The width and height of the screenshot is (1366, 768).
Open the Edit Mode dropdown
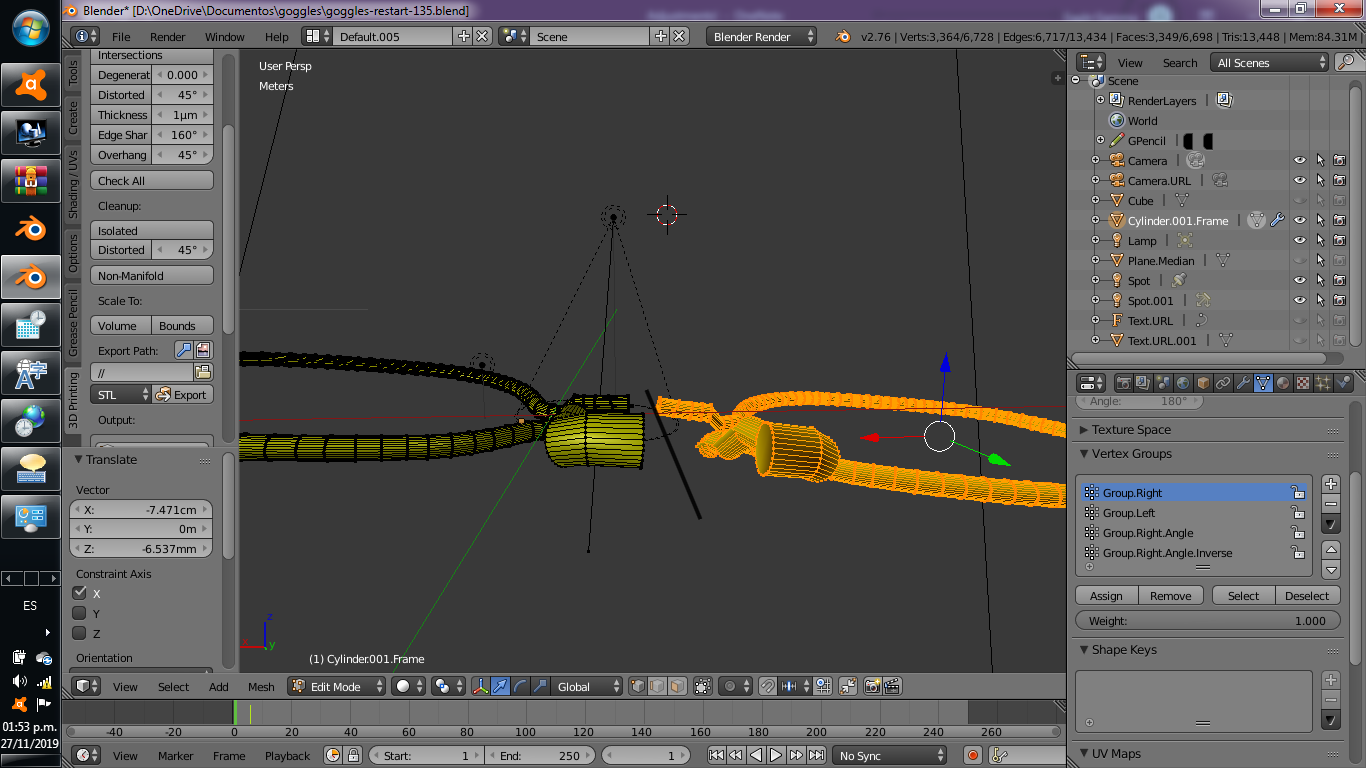pyautogui.click(x=337, y=686)
